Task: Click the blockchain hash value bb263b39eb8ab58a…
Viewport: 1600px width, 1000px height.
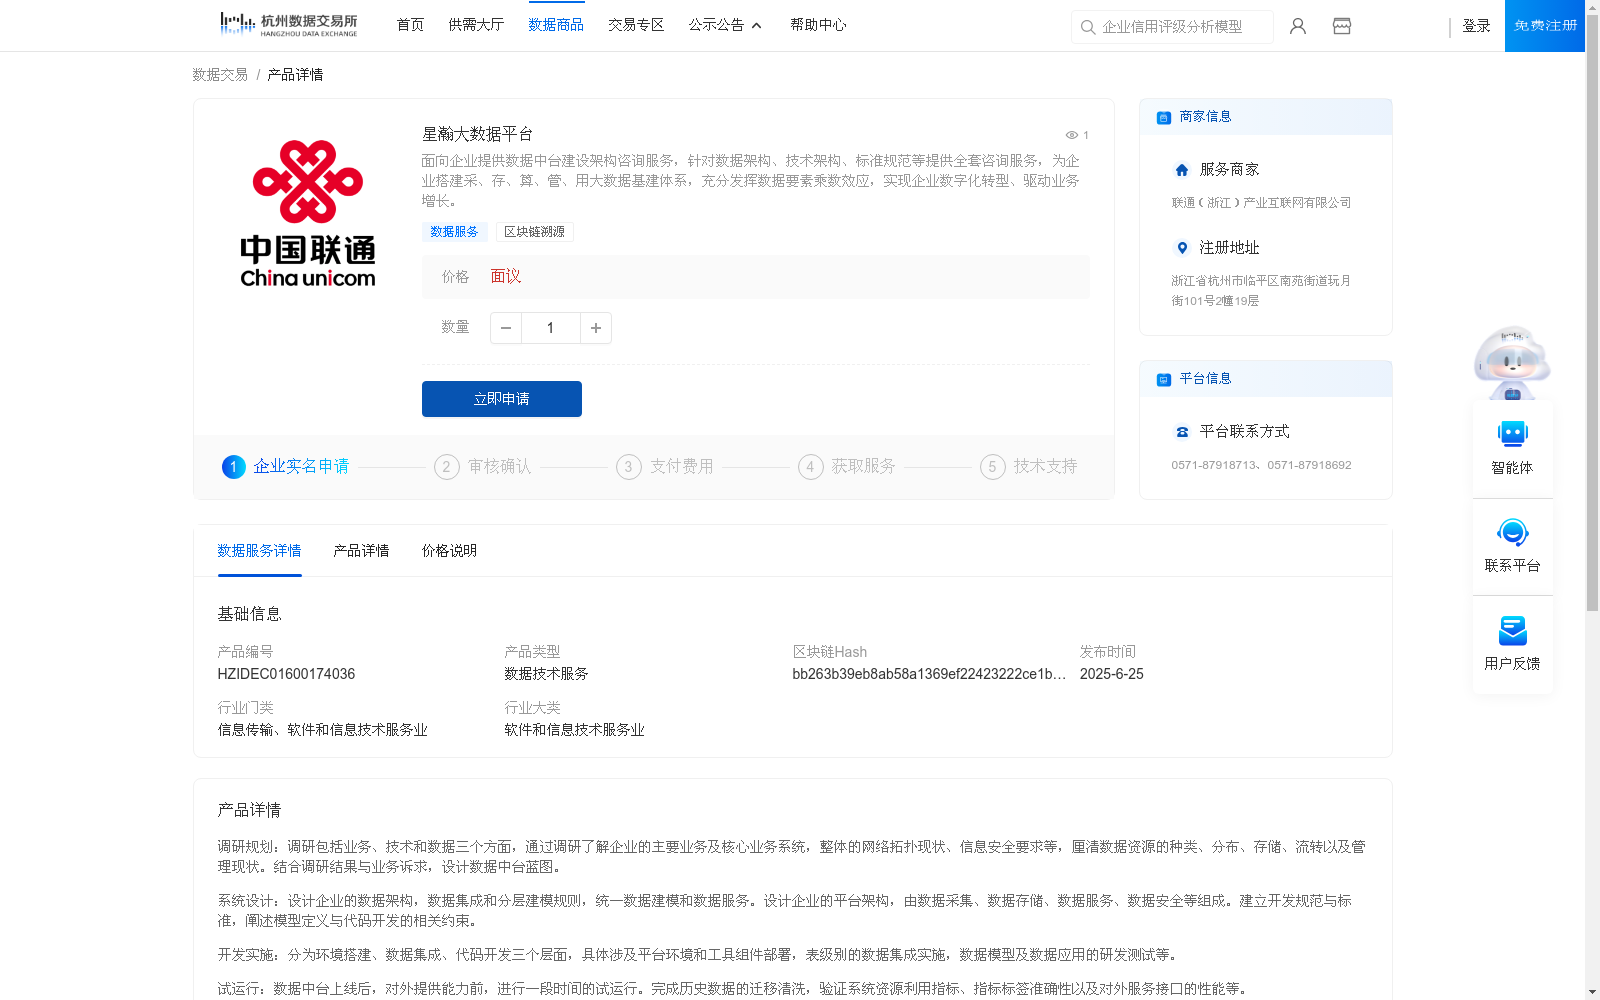Action: (929, 674)
